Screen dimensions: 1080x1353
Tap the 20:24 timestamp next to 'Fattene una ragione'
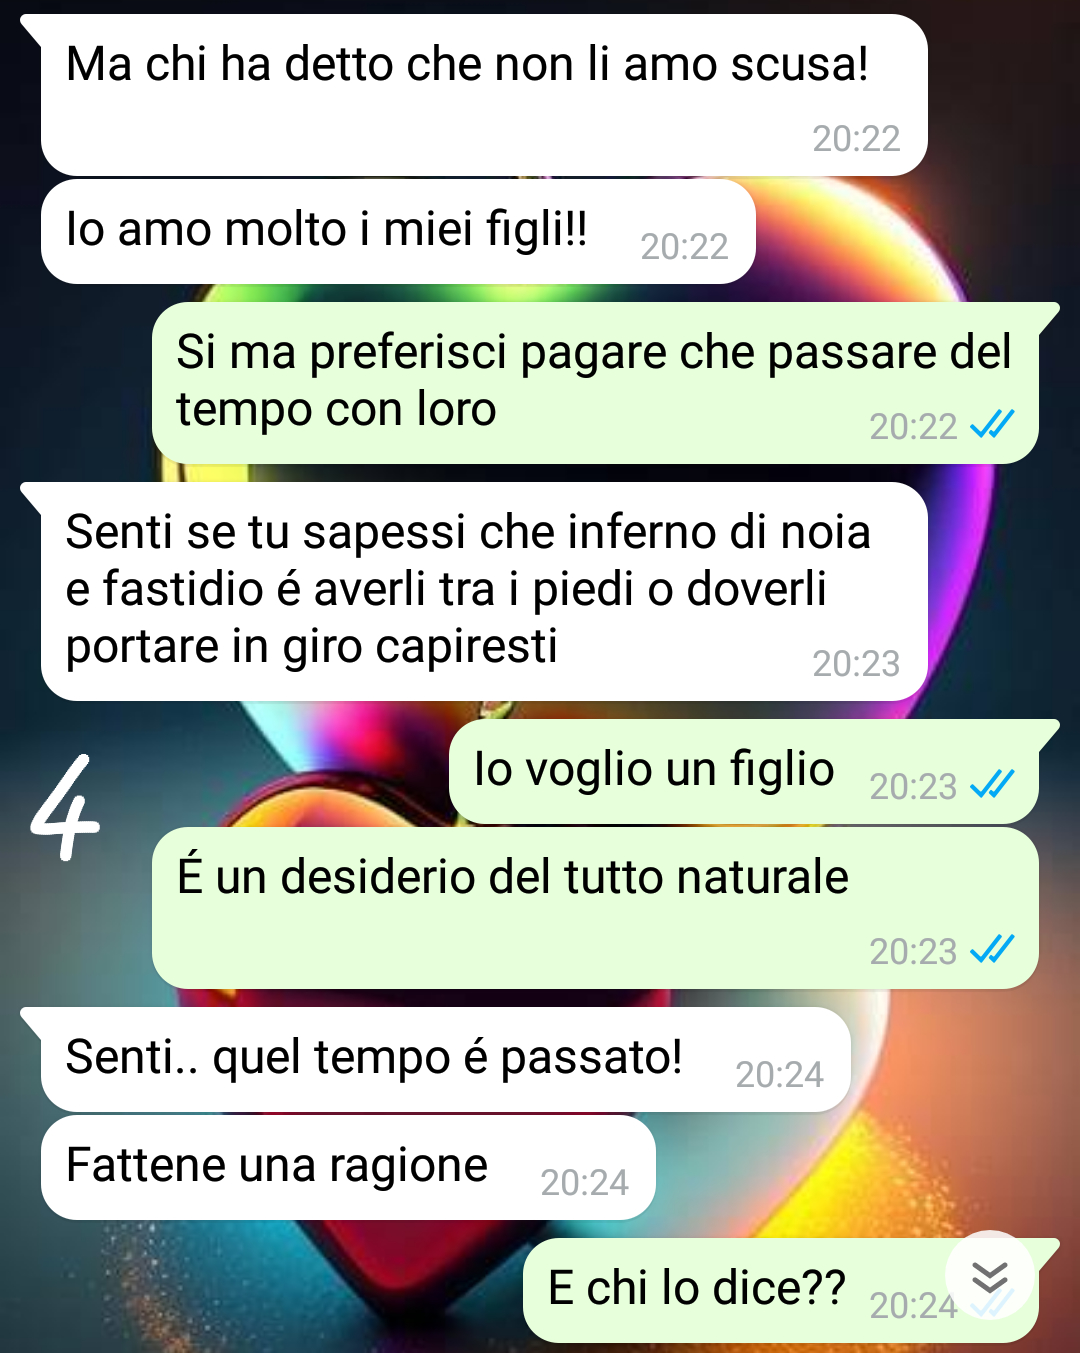584,1183
